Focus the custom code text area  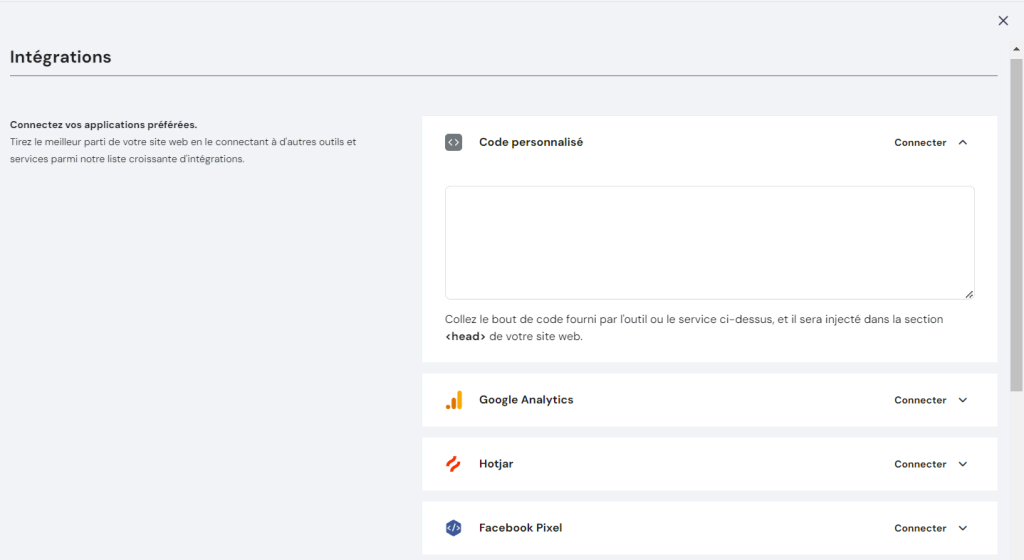click(709, 242)
